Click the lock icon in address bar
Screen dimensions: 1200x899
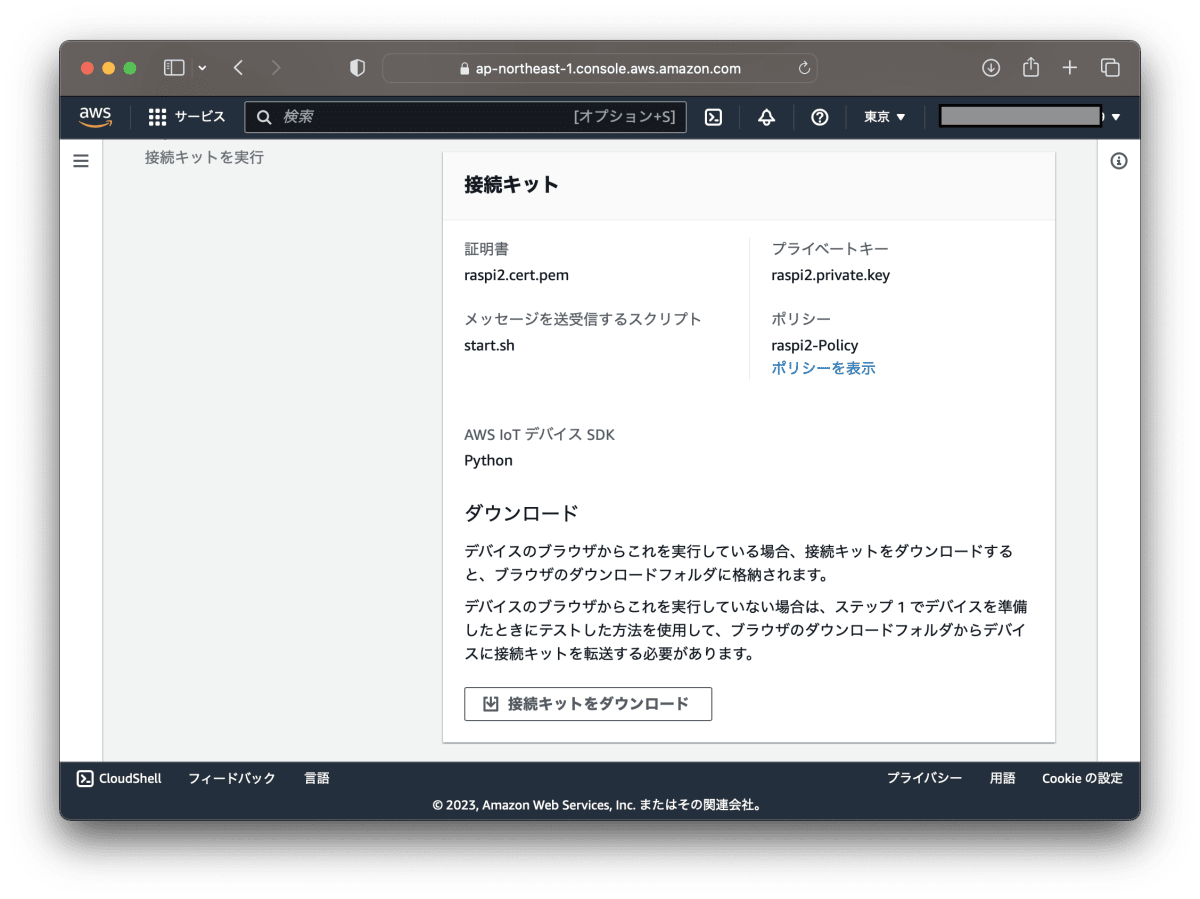[x=464, y=69]
